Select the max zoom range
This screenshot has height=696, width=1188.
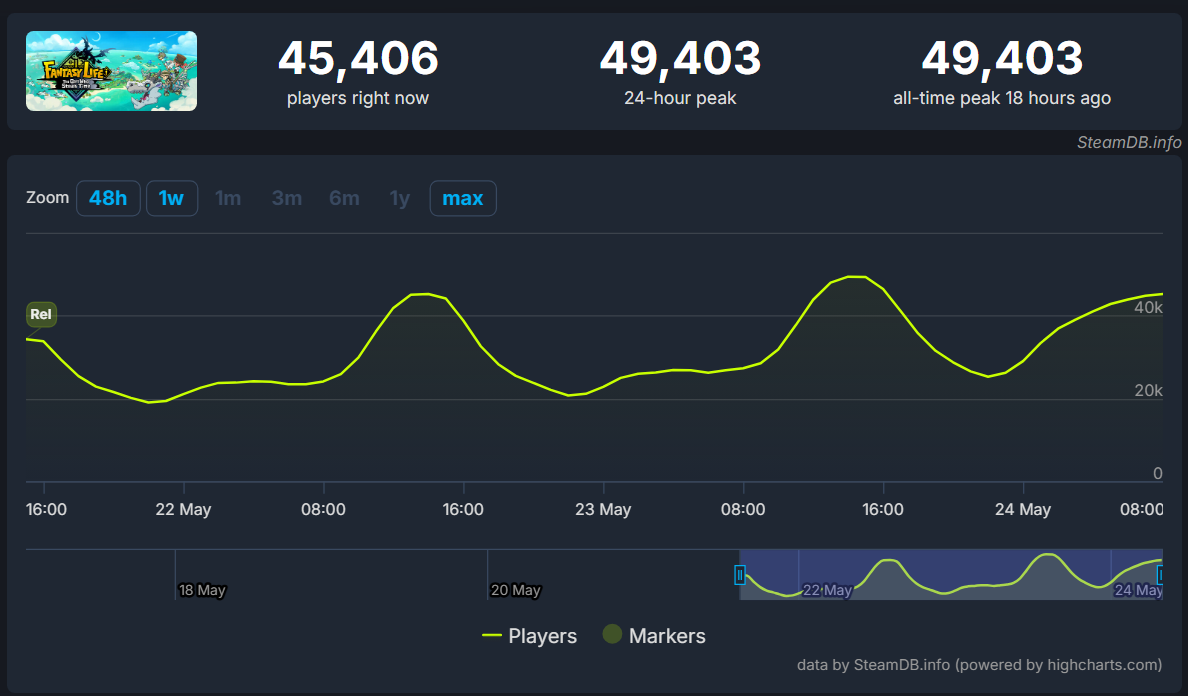pyautogui.click(x=462, y=198)
